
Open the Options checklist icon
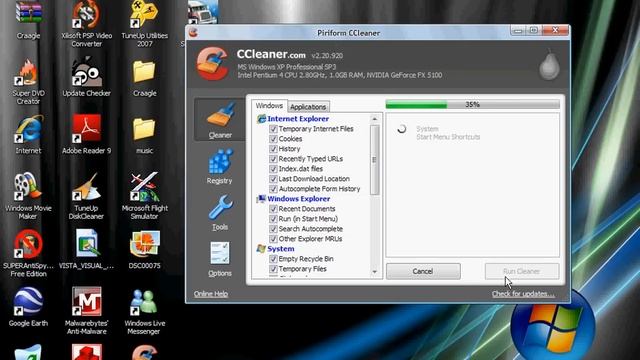pos(220,253)
